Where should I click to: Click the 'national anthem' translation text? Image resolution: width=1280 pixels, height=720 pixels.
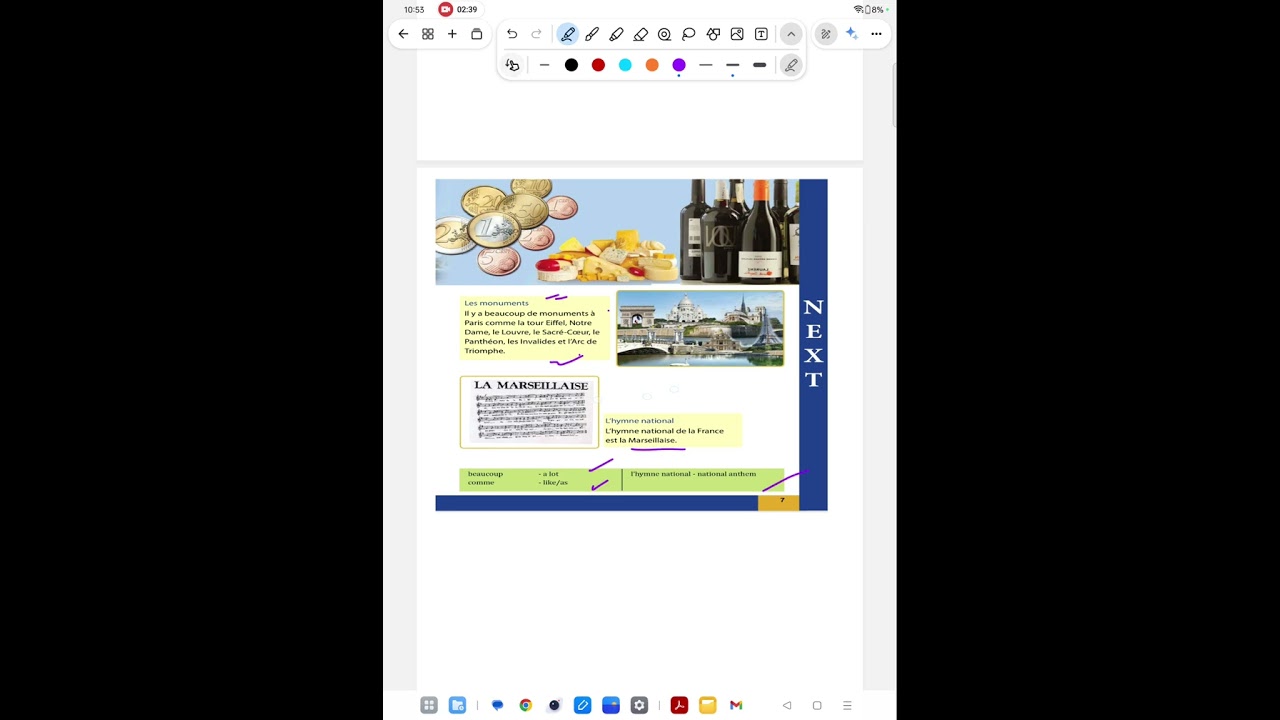click(x=727, y=474)
